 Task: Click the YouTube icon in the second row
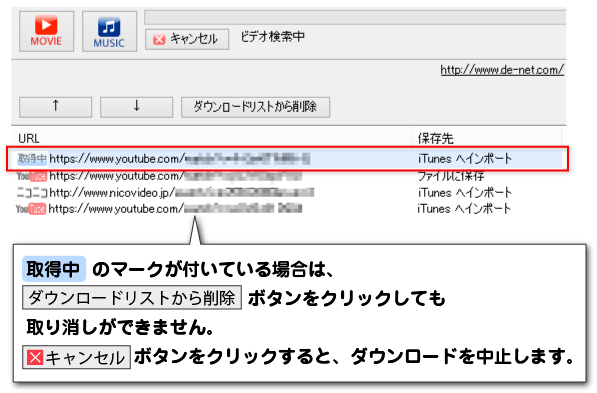pyautogui.click(x=32, y=176)
